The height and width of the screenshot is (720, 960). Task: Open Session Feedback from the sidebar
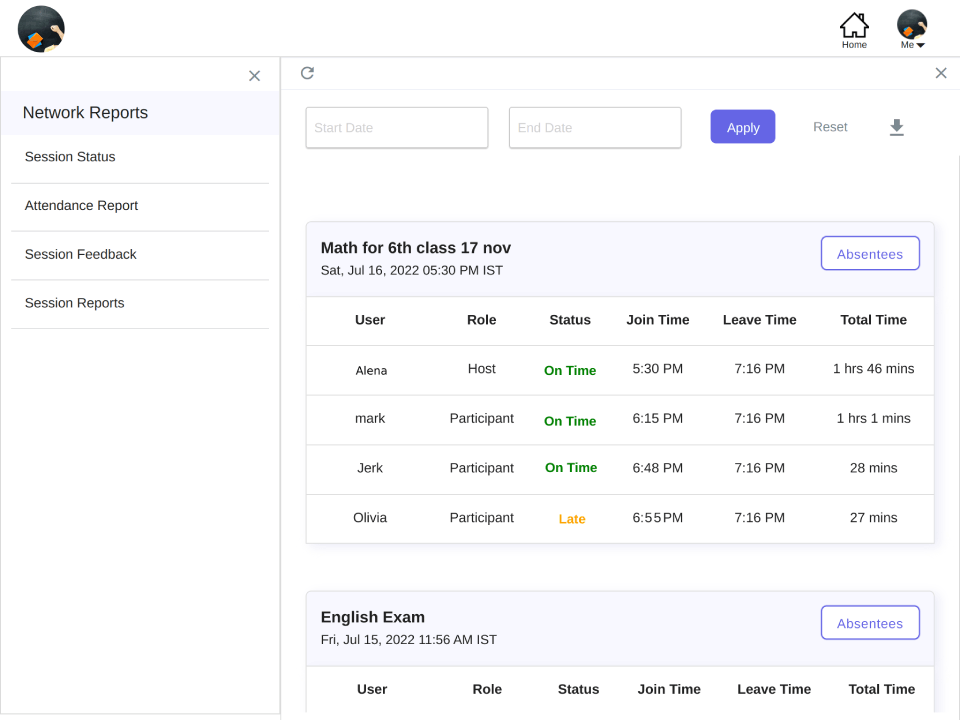80,255
